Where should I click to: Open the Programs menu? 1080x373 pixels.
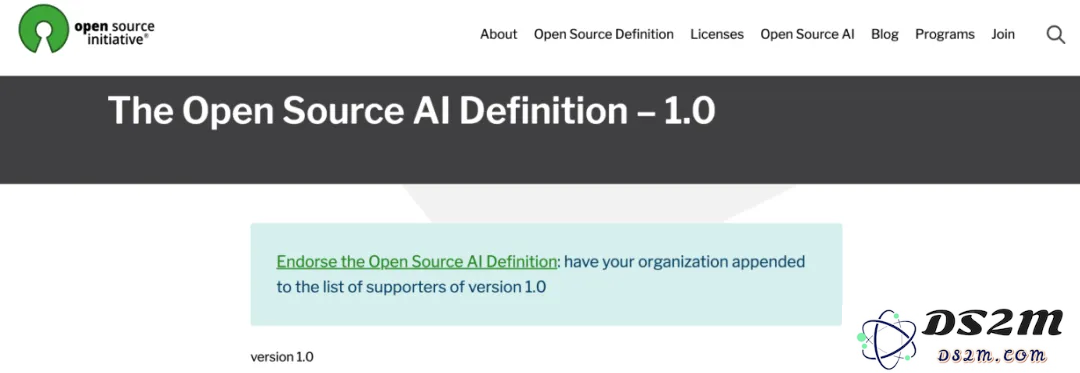tap(945, 34)
